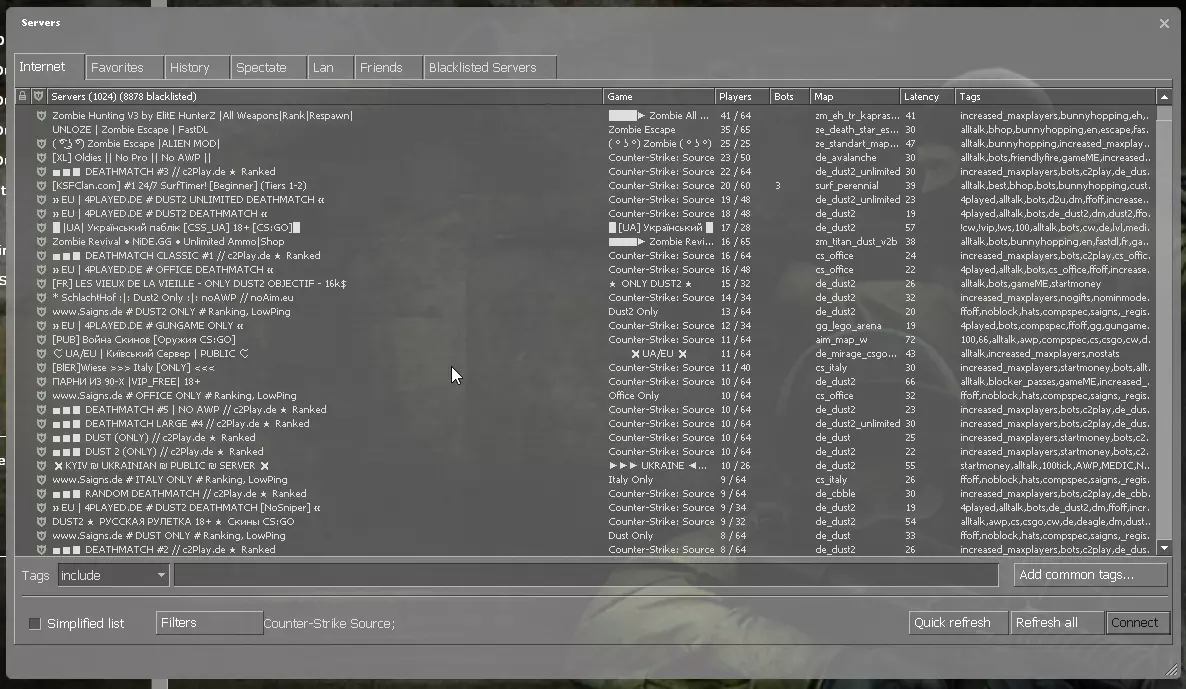Switch to the Favorites tab
1186x689 pixels.
point(125,67)
